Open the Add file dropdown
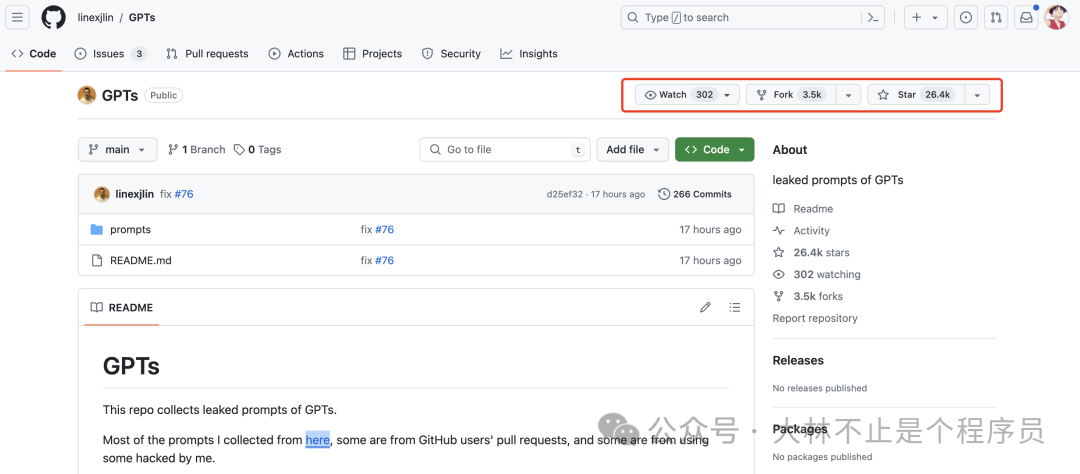This screenshot has width=1080, height=474. click(632, 150)
